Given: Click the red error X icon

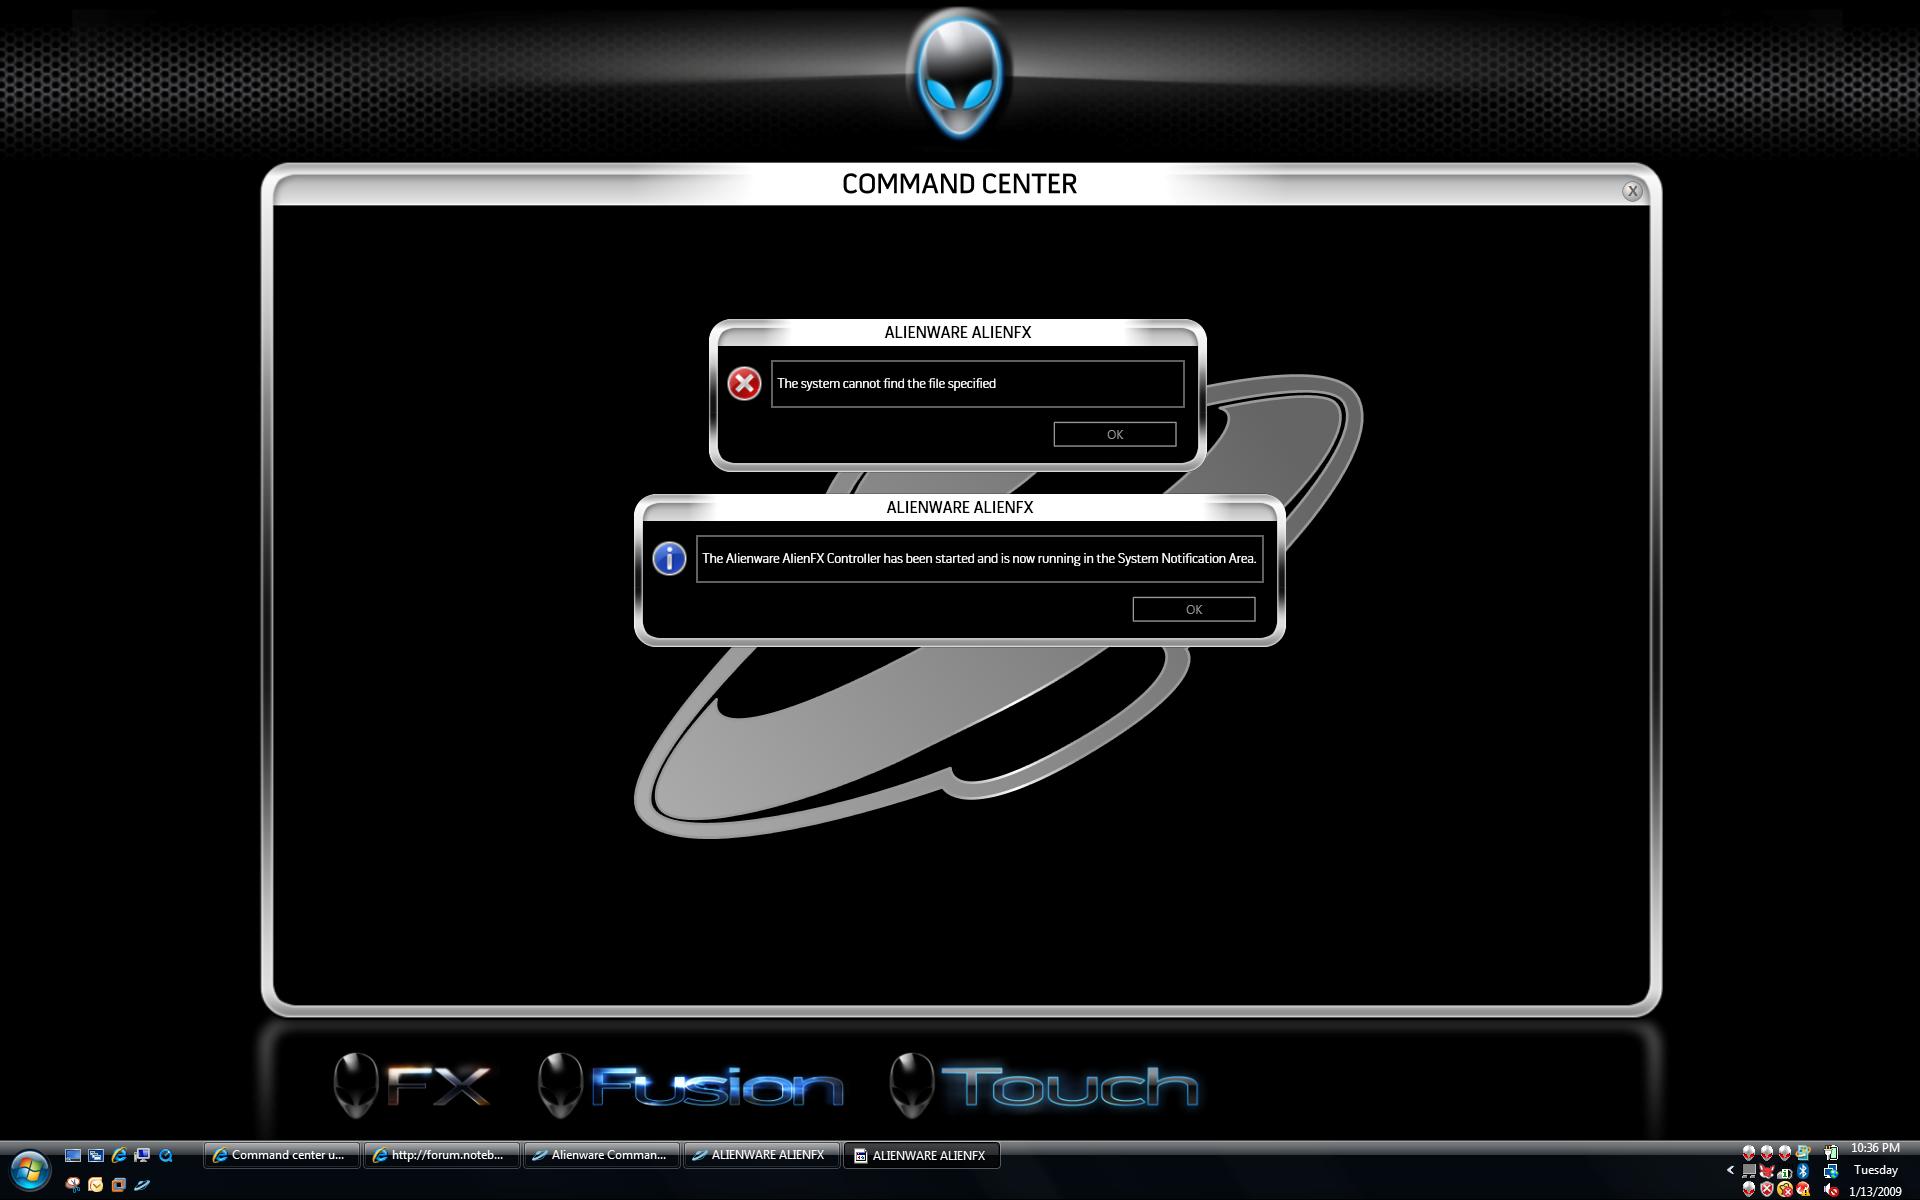Looking at the screenshot, I should (744, 383).
